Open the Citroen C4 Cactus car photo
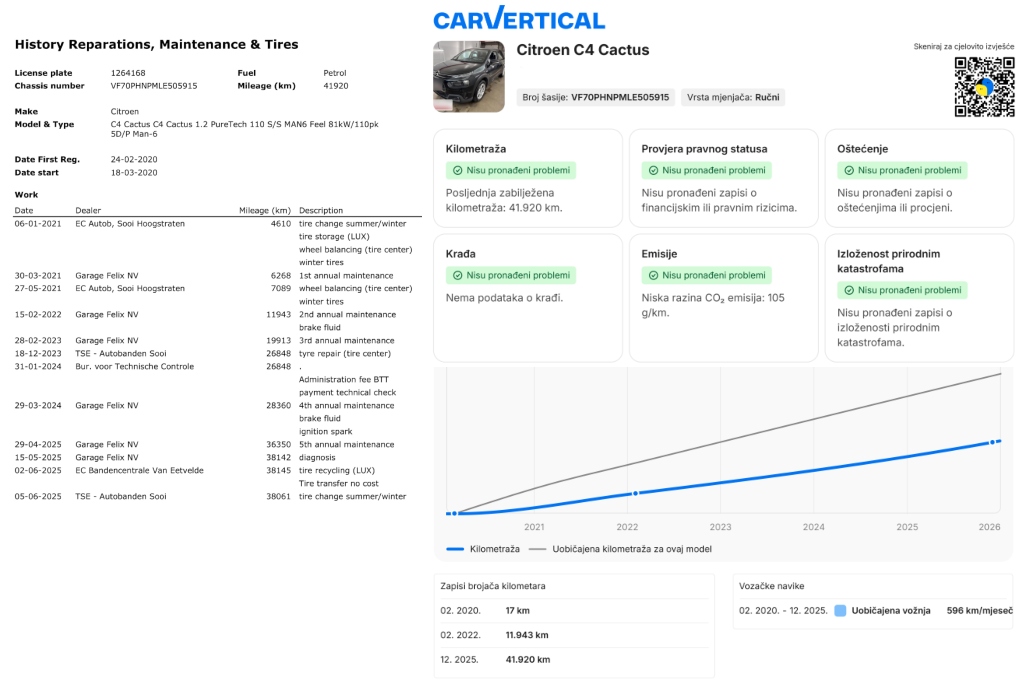 tap(469, 76)
